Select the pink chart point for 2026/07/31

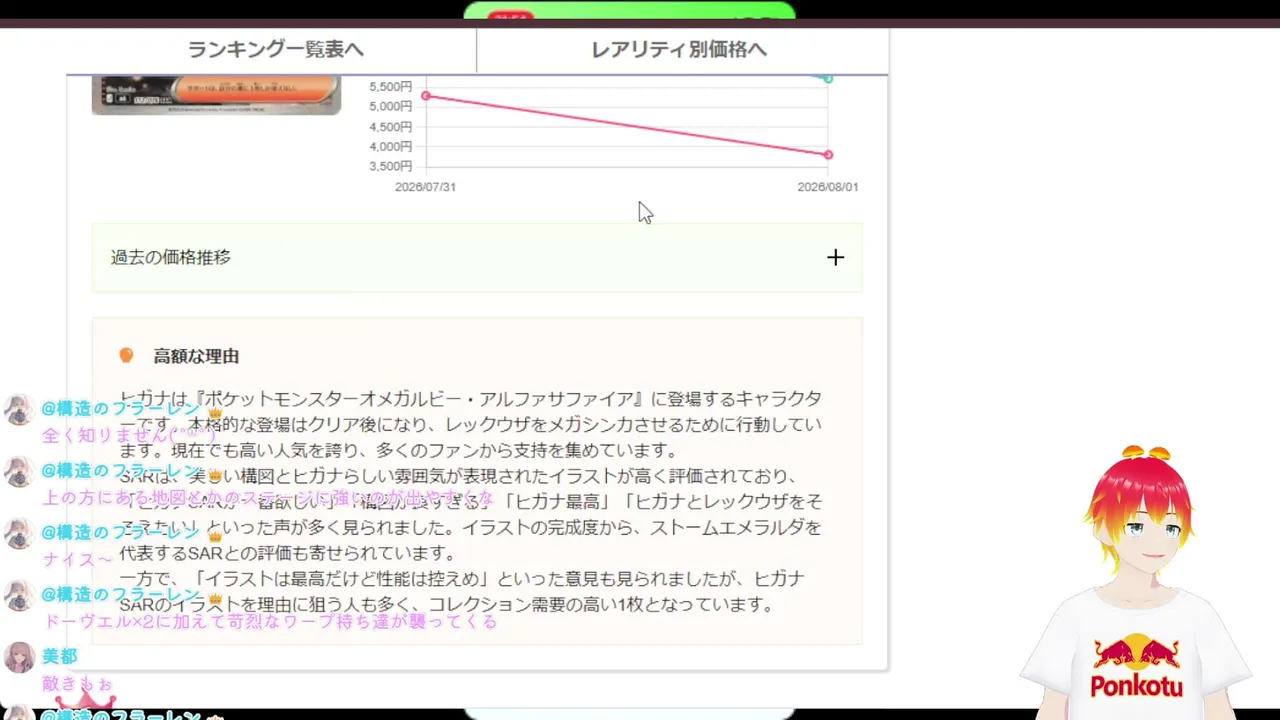pos(426,96)
